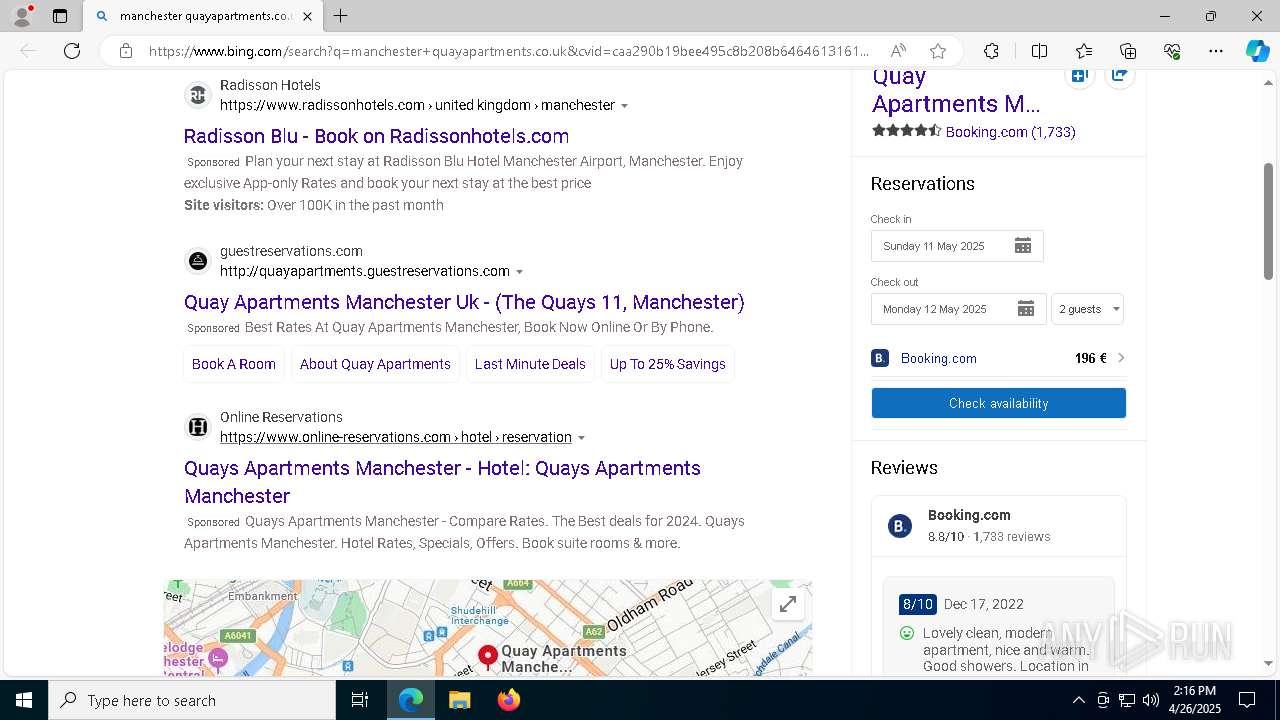Open the 2 guests dropdown
This screenshot has width=1280, height=720.
(x=1087, y=309)
